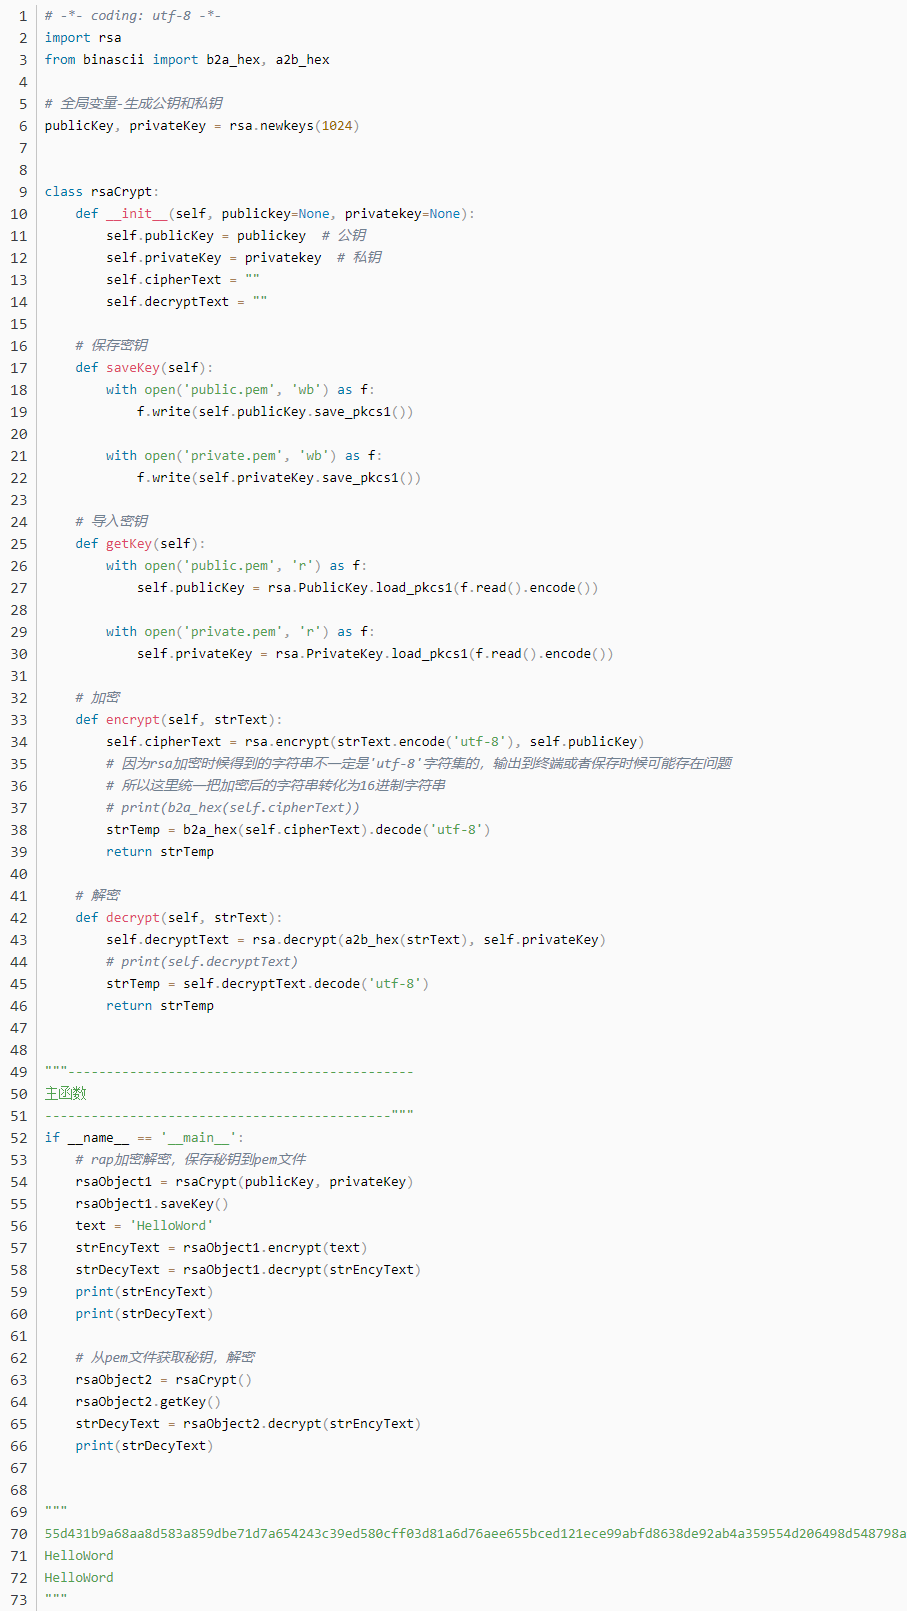Click 'HelloWord' output on line 71
The height and width of the screenshot is (1611, 907).
[x=79, y=1556]
